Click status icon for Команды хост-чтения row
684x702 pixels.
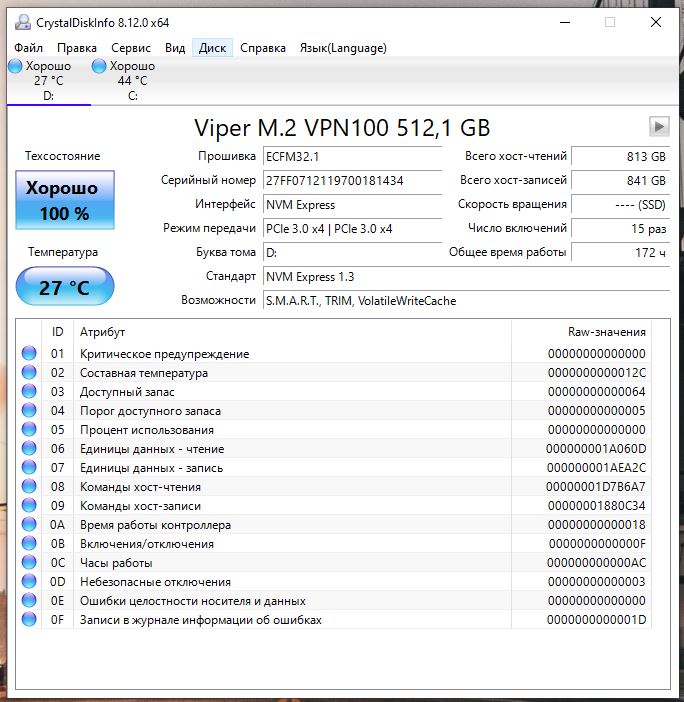point(29,486)
